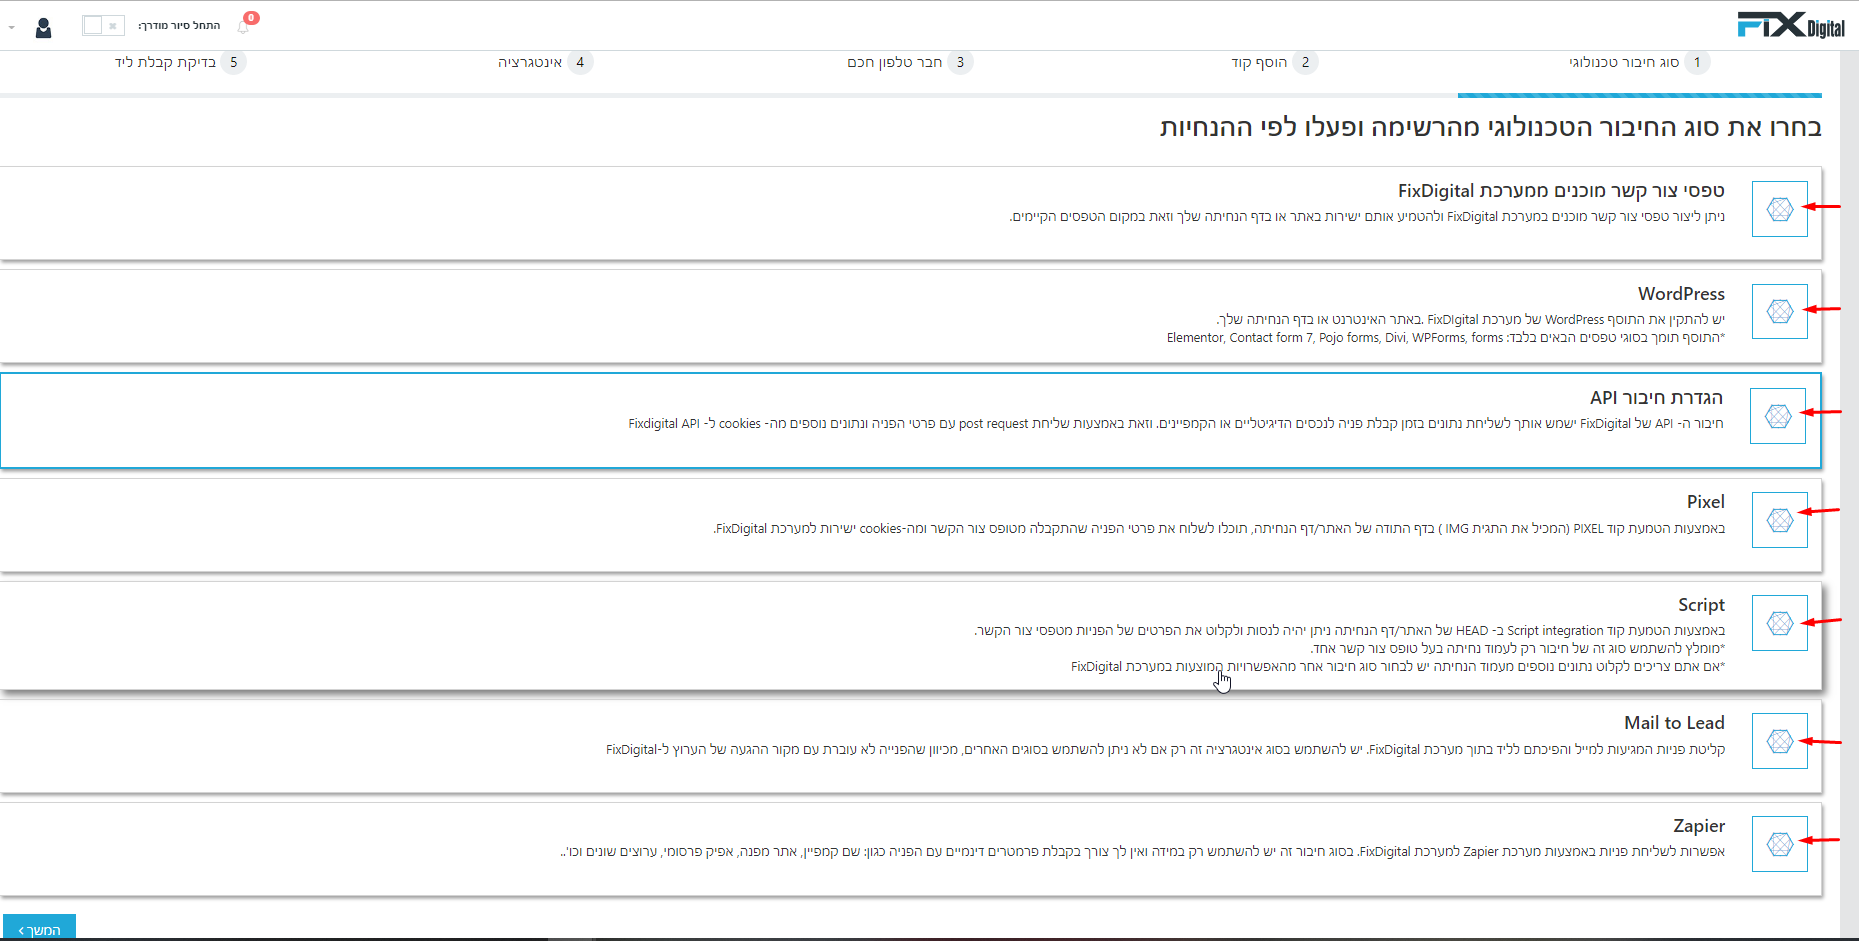
Task: Click the Script card title
Action: click(1701, 605)
